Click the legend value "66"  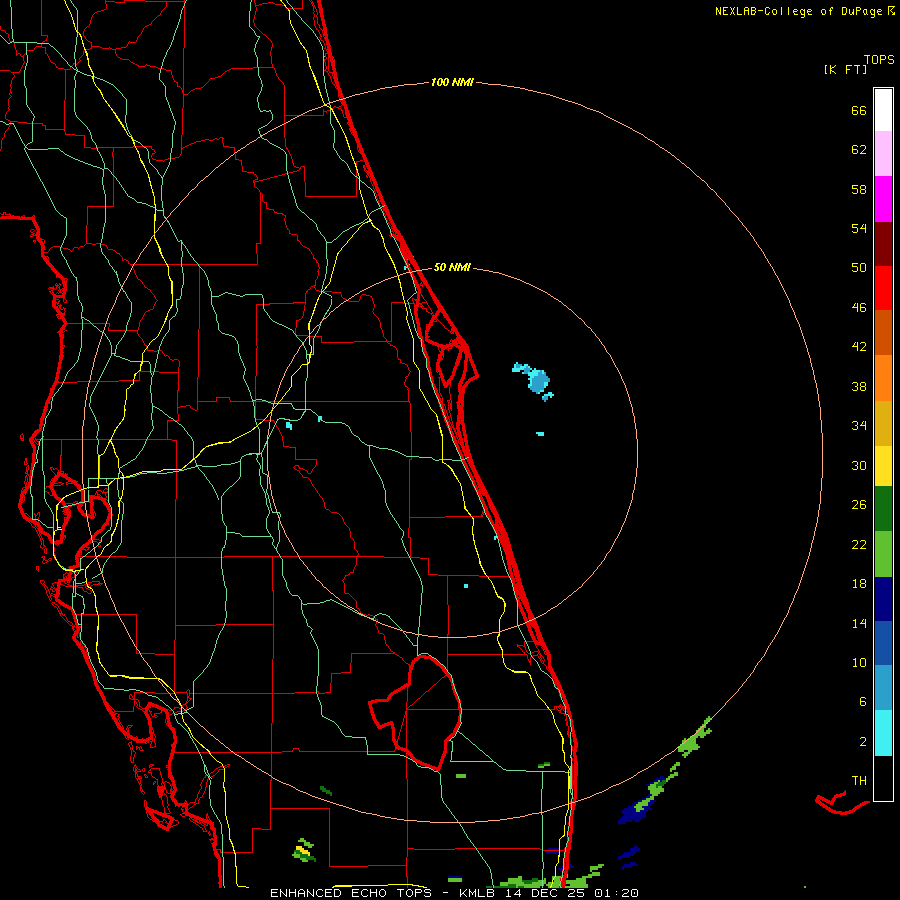pos(859,110)
